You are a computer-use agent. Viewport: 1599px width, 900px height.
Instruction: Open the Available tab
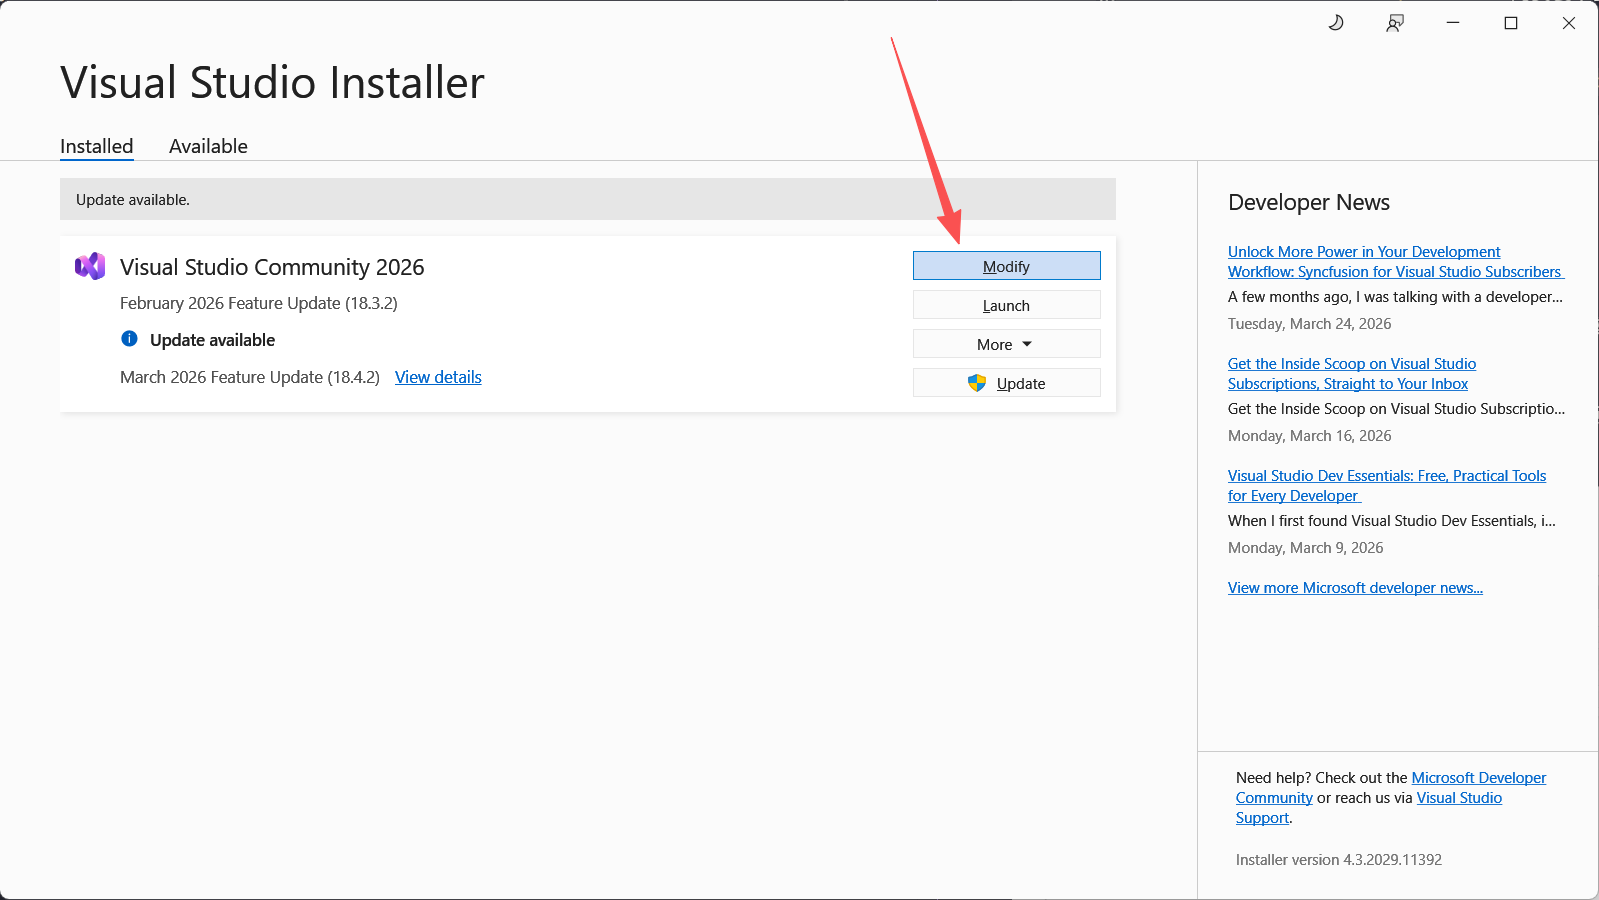point(208,146)
